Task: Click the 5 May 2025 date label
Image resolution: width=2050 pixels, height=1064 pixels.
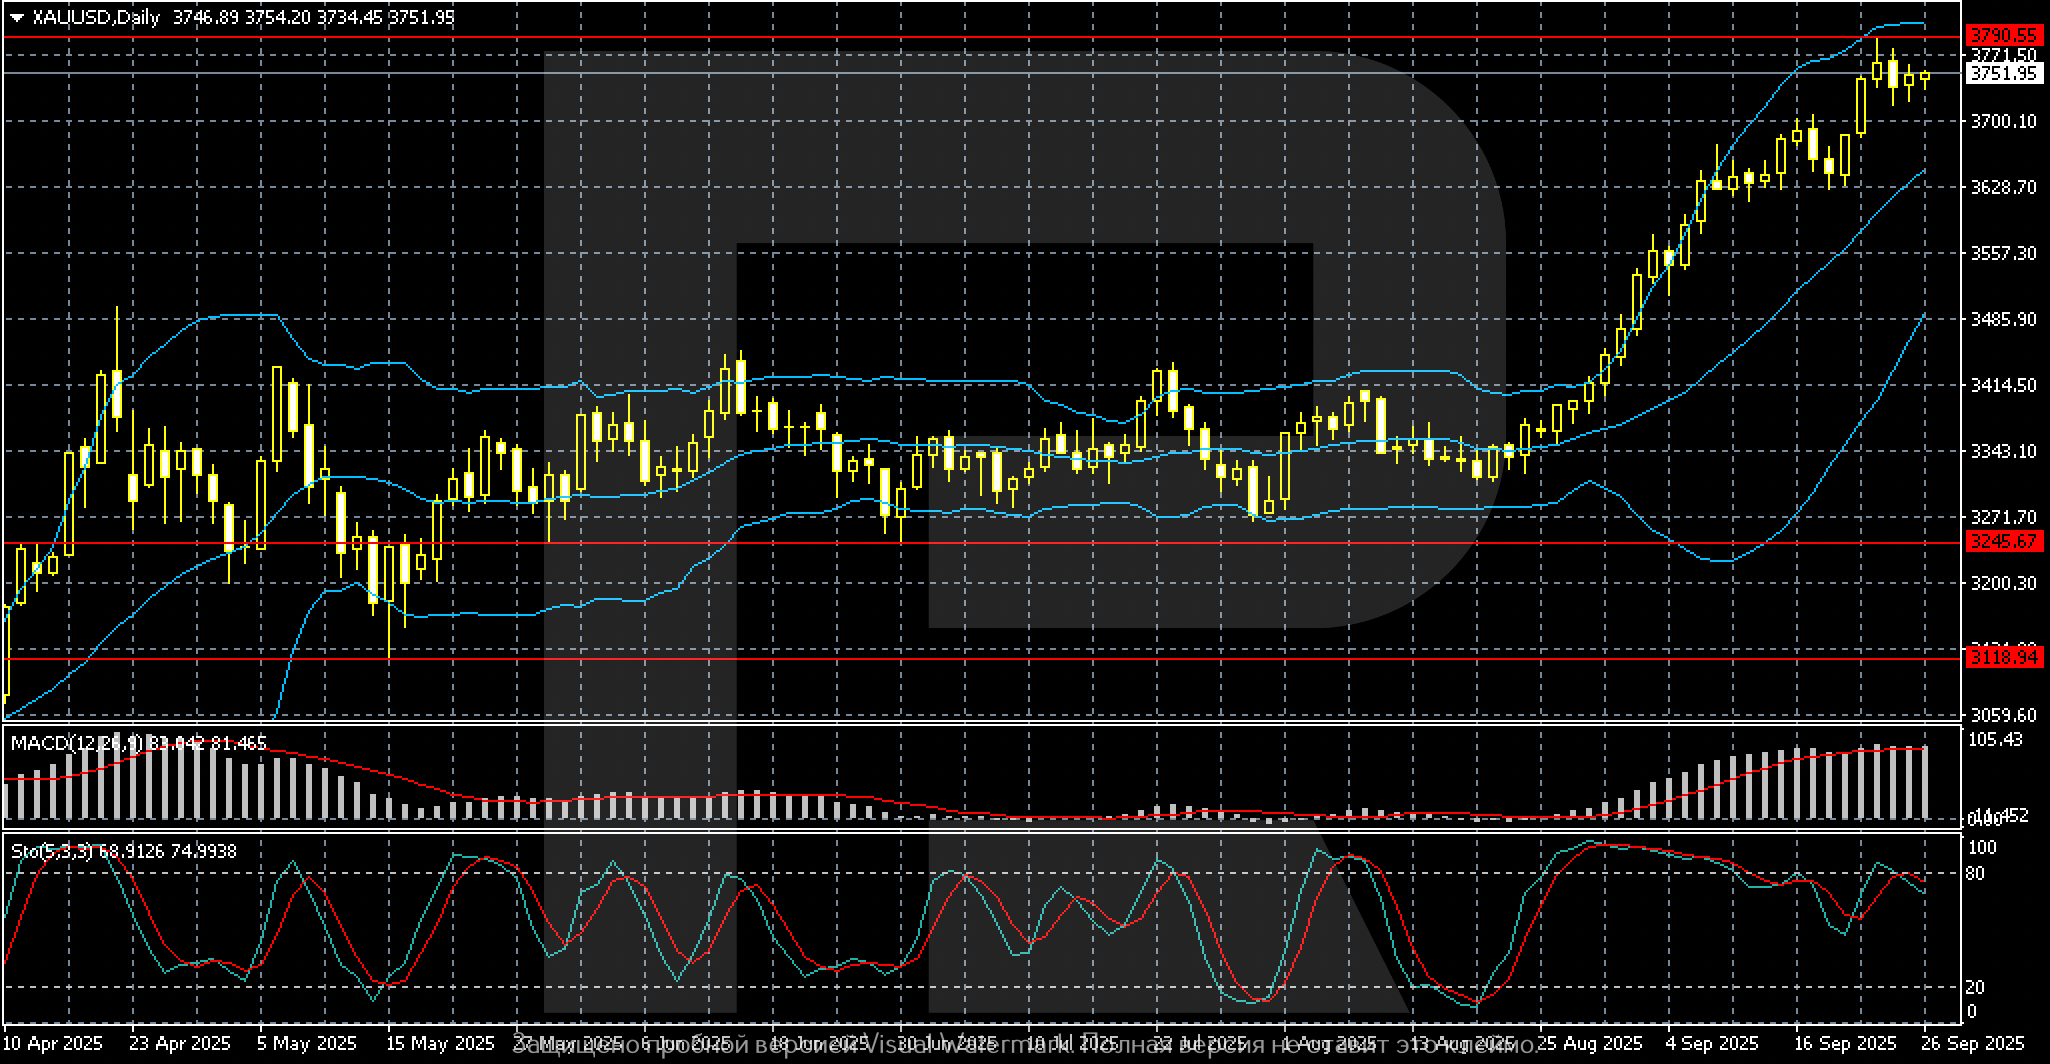Action: pos(308,1043)
